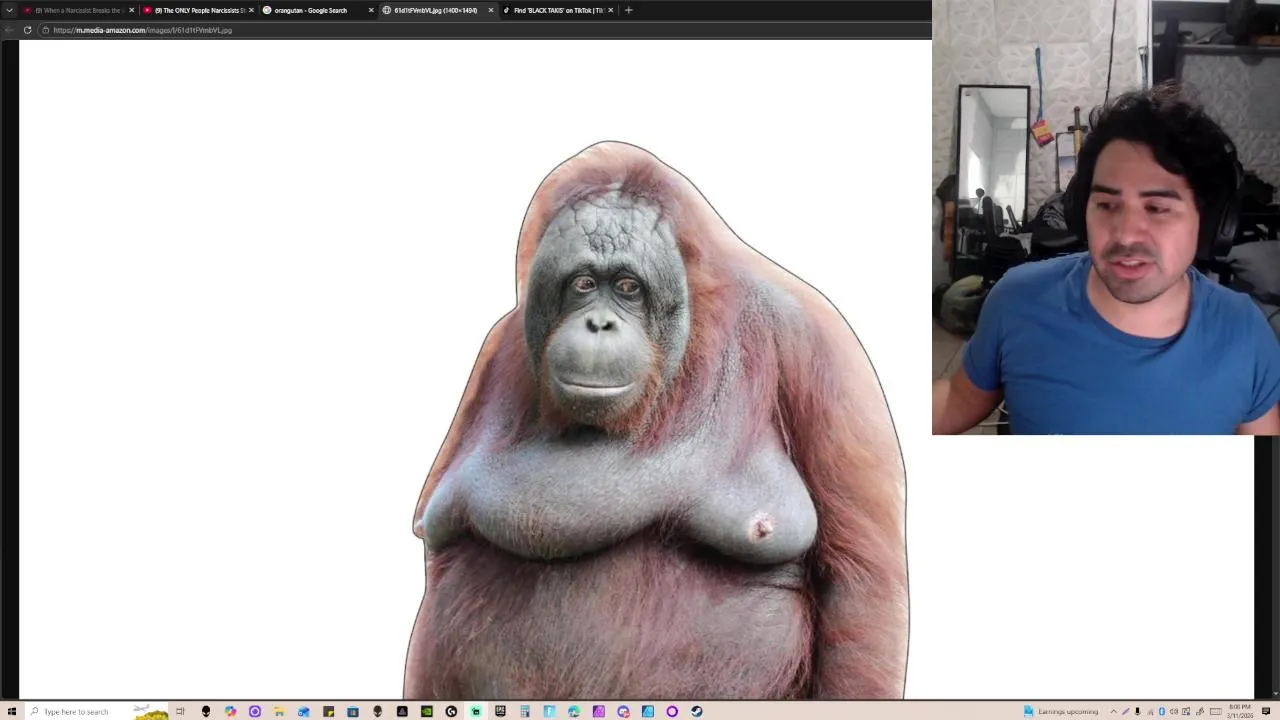
Task: Open the Logitech G HUB taskbar icon
Action: (451, 711)
